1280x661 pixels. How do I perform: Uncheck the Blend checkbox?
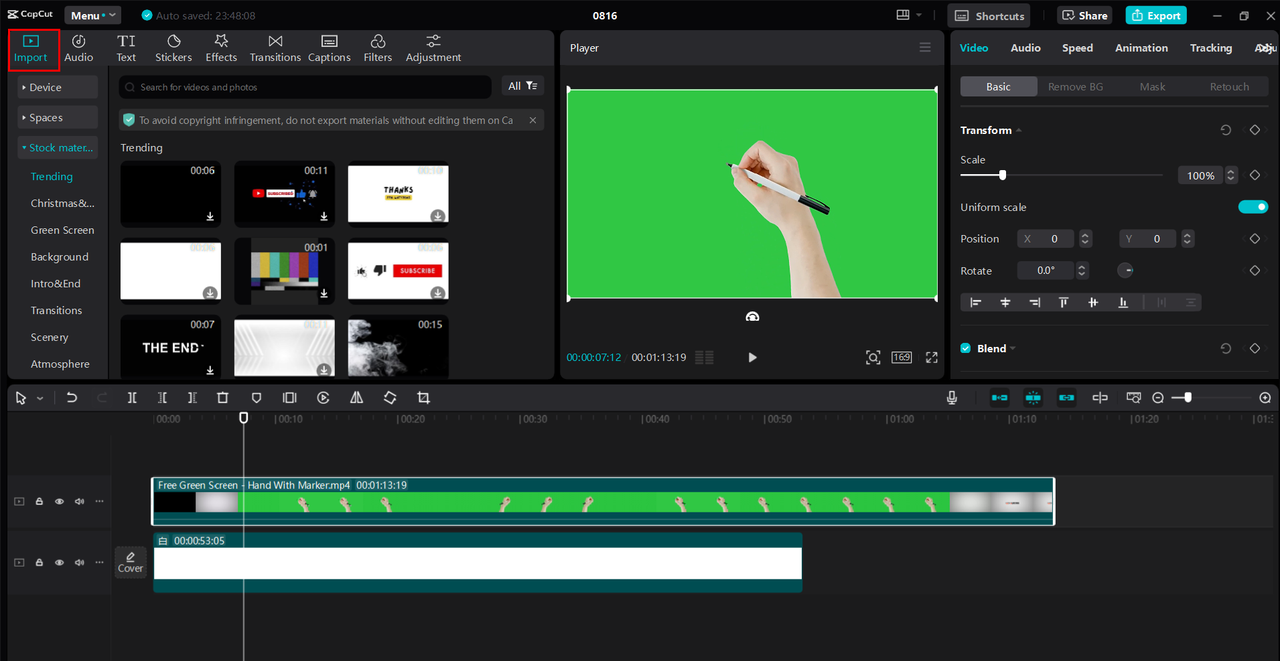coord(966,348)
